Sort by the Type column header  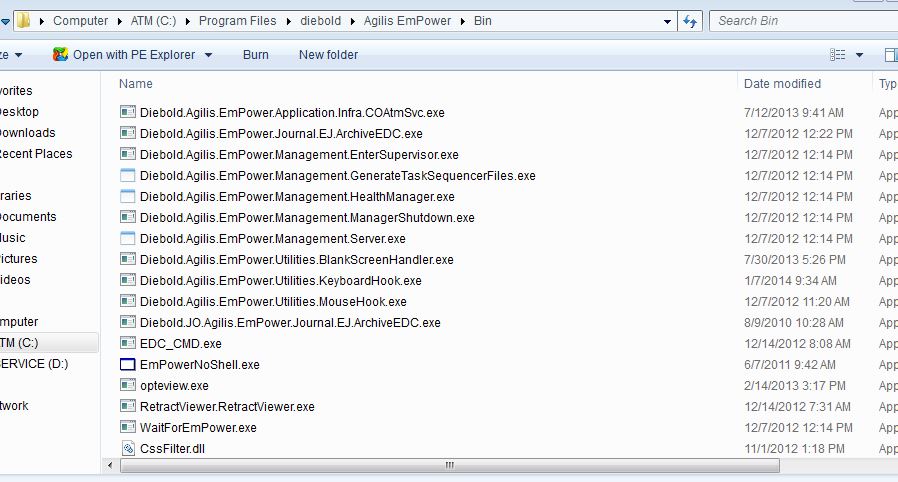click(x=888, y=84)
